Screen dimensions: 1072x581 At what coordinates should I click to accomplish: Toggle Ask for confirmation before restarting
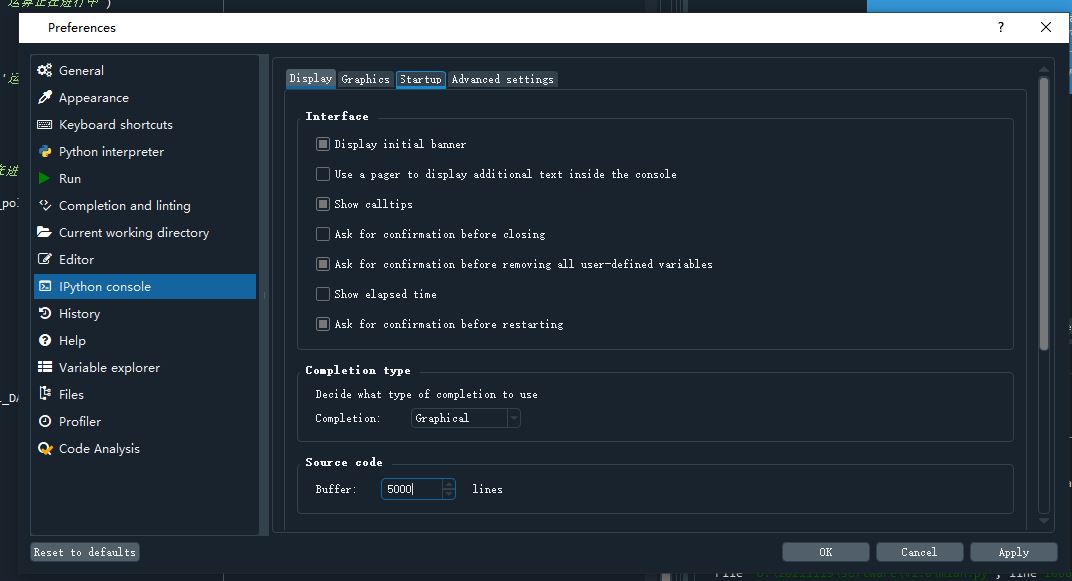[323, 324]
